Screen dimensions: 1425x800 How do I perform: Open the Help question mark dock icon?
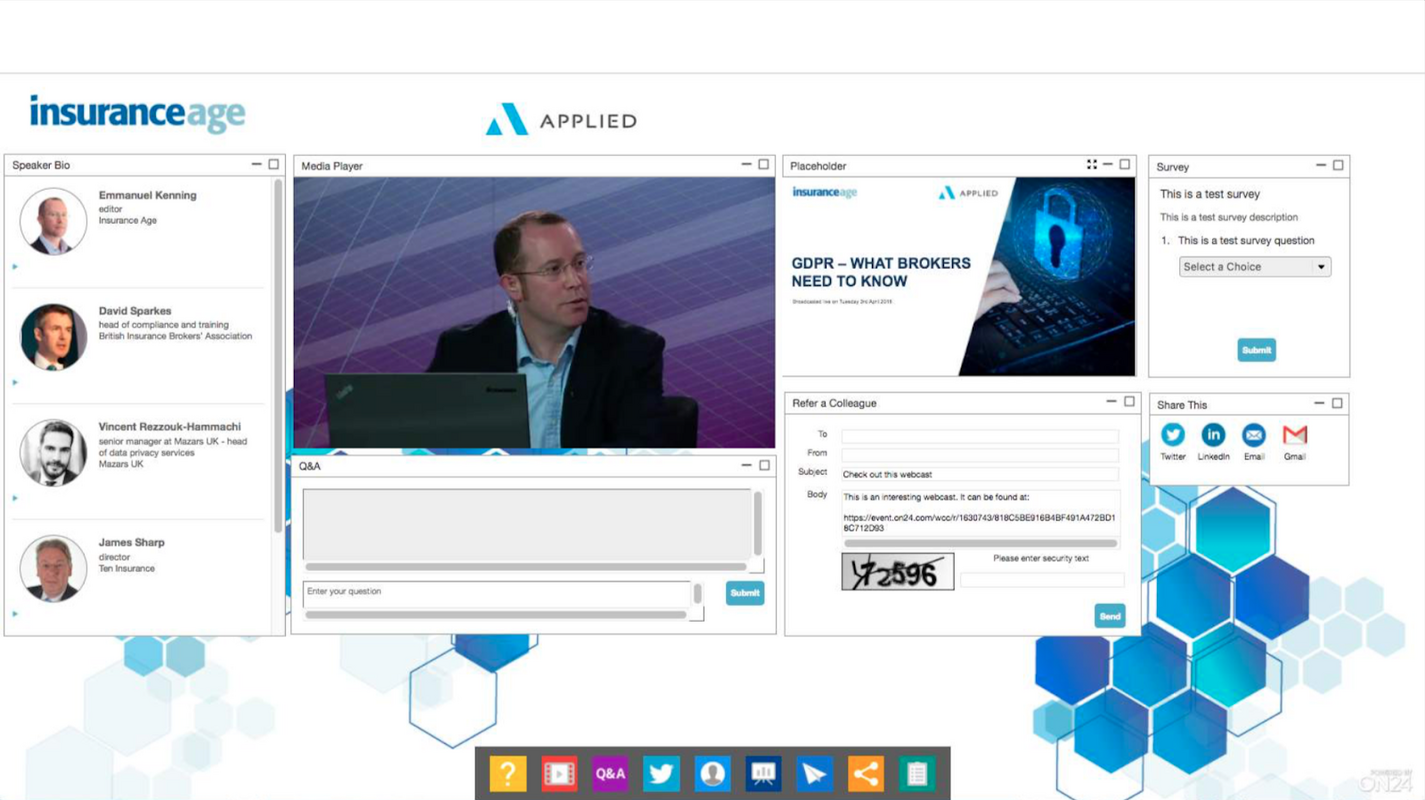point(508,772)
